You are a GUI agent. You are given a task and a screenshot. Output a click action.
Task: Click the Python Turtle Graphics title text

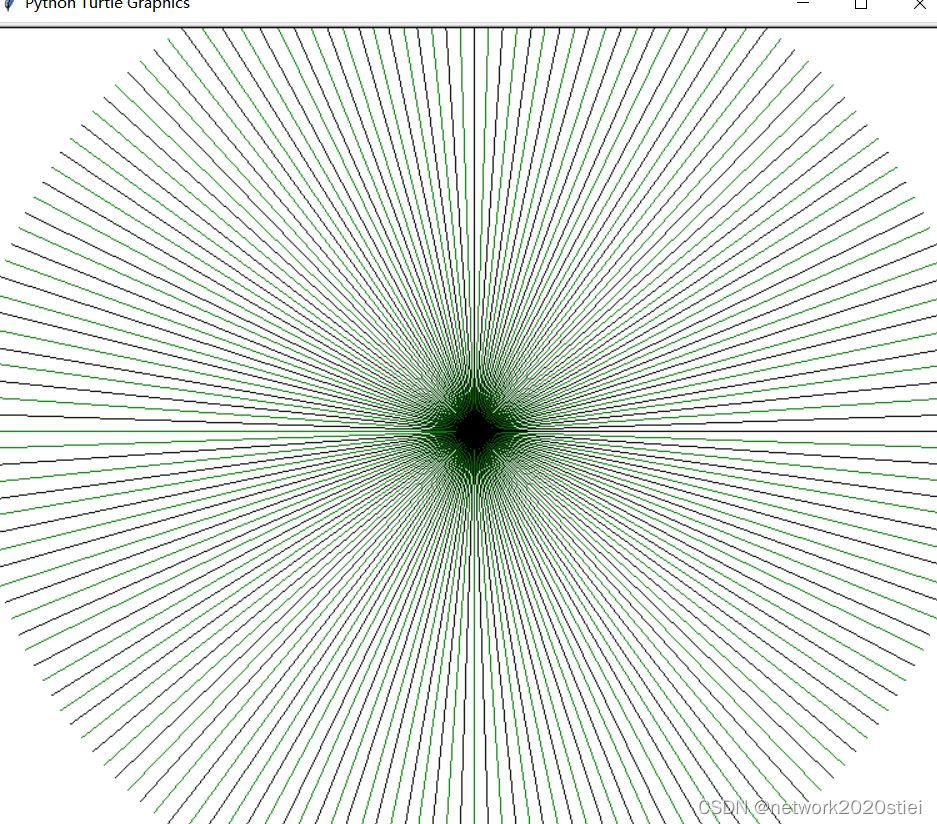point(108,4)
